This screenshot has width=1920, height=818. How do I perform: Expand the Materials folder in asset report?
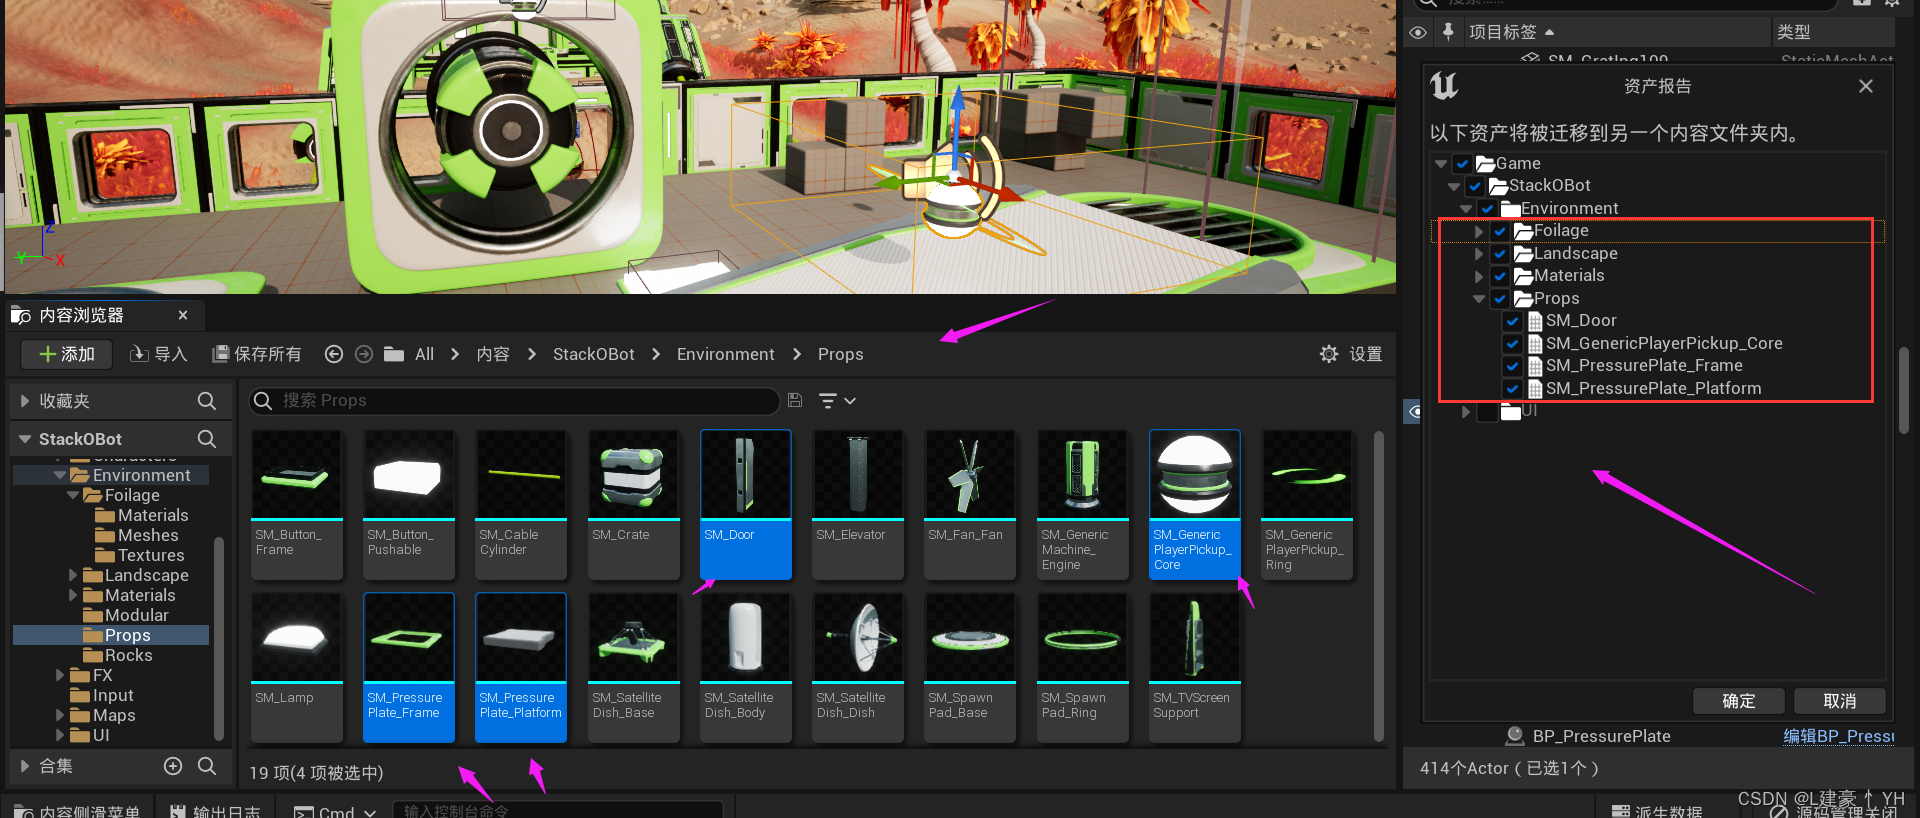(x=1479, y=276)
